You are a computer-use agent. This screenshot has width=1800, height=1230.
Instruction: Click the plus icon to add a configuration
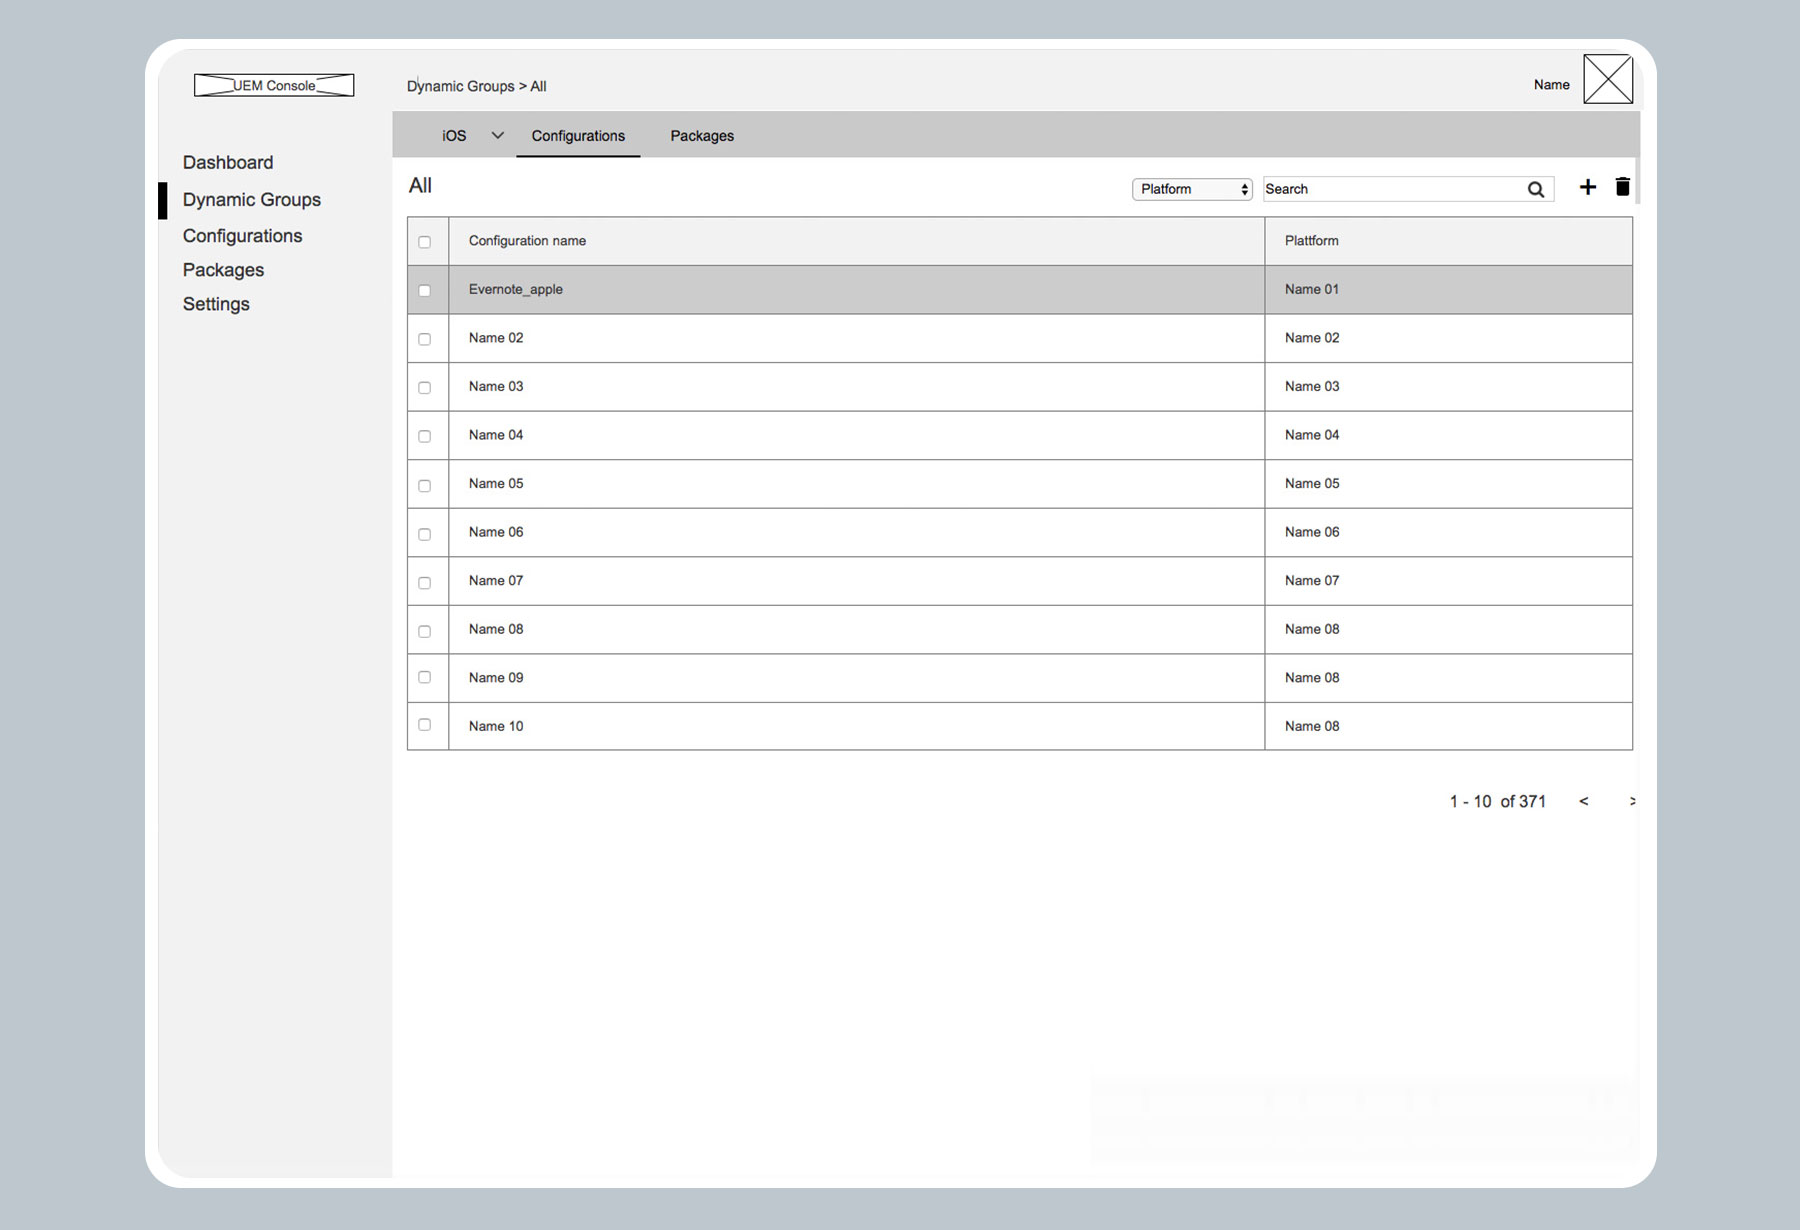[x=1588, y=187]
